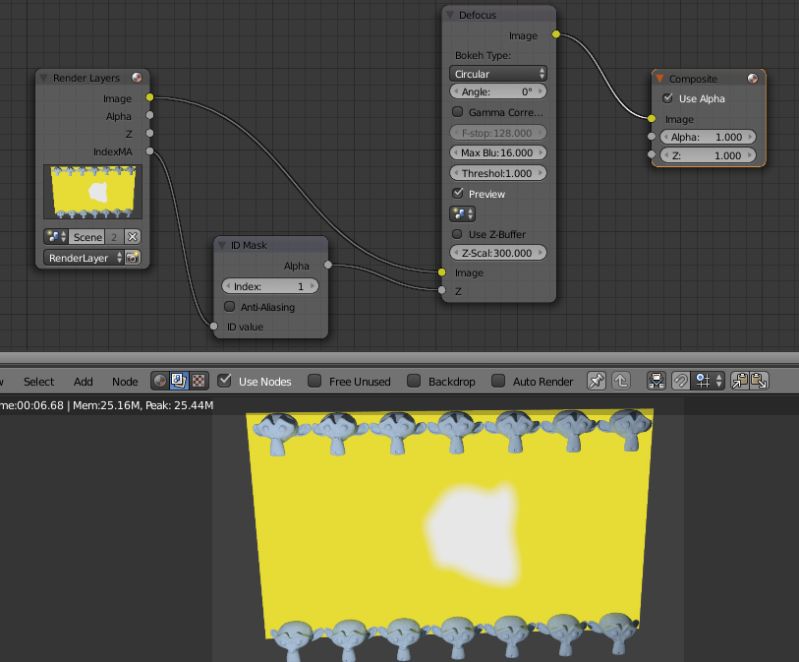Click the Defocus Image output socket
Viewport: 799px width, 662px height.
click(x=556, y=34)
